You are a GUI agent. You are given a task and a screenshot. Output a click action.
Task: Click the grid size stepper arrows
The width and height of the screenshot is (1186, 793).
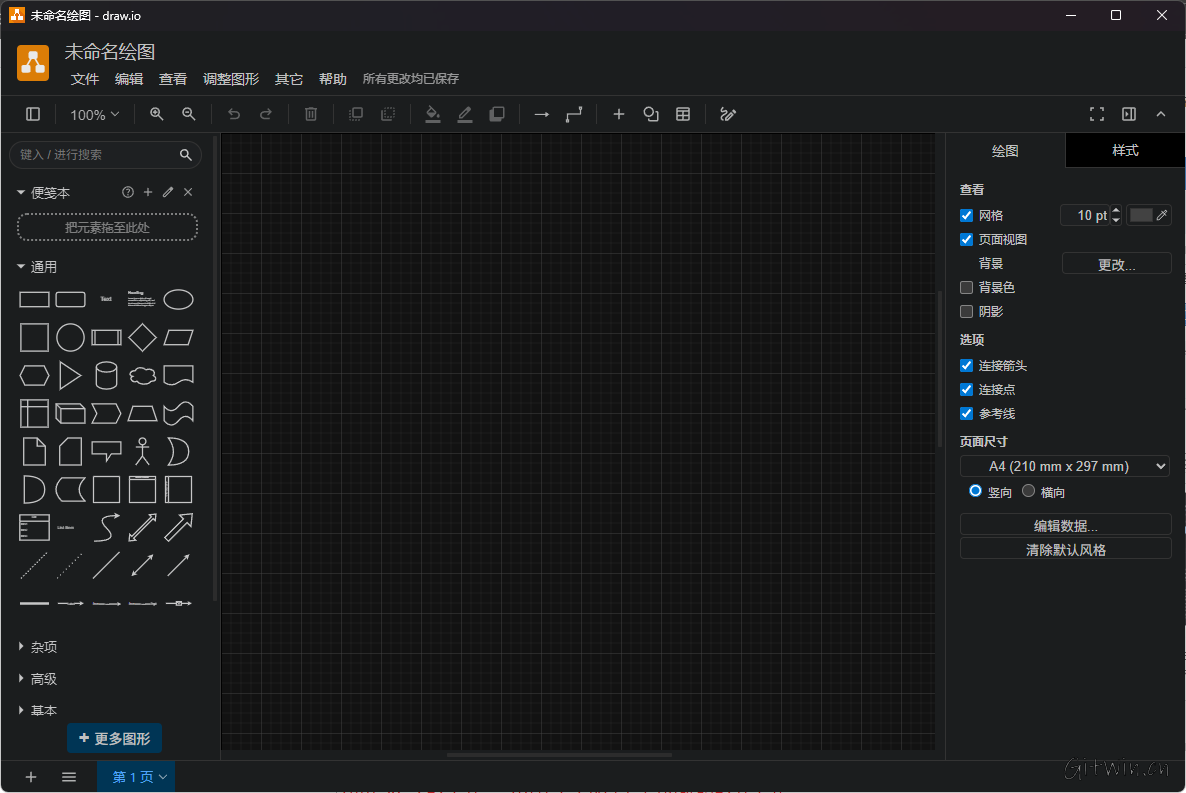[x=1116, y=216]
